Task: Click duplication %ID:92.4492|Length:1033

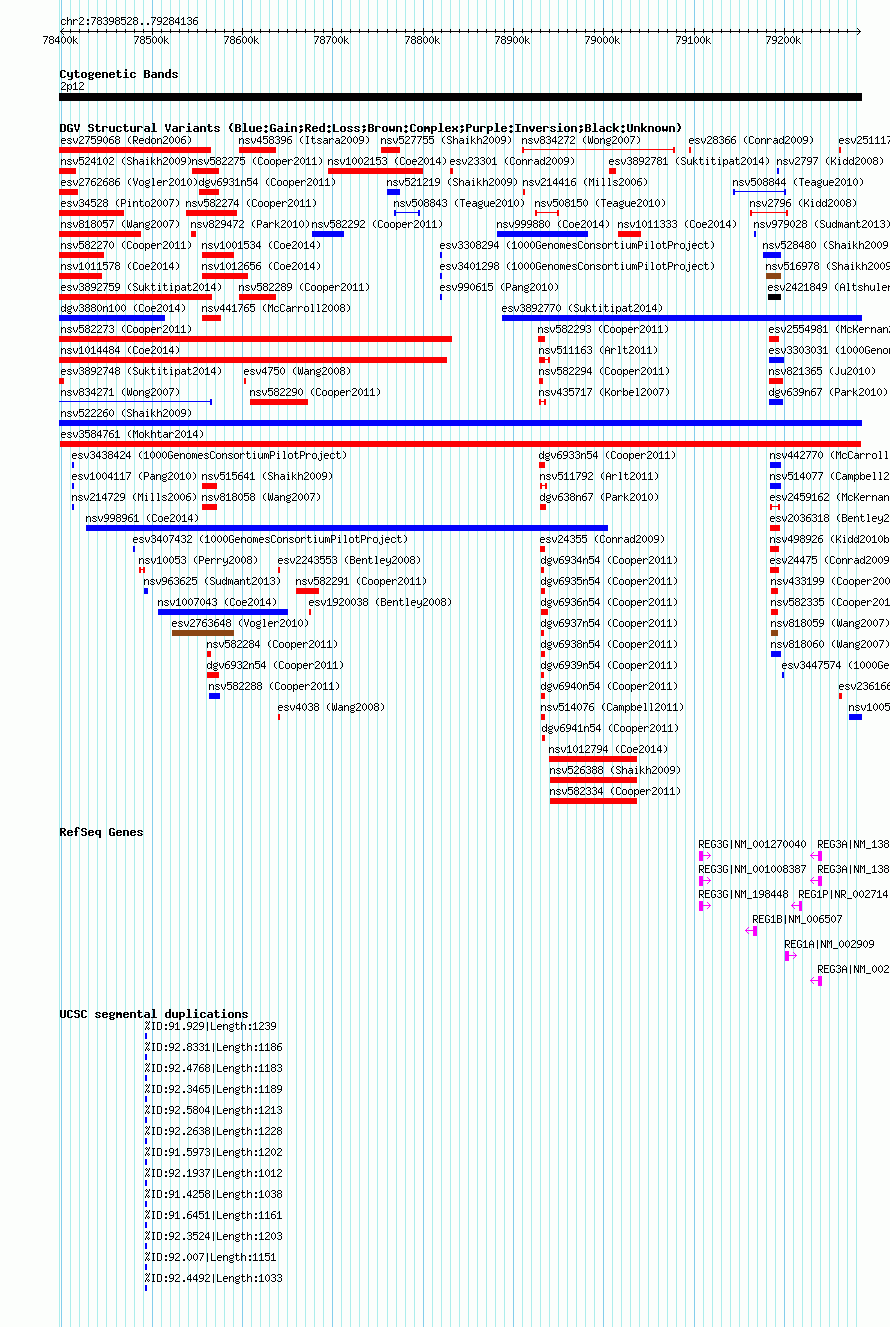Action: click(213, 1278)
